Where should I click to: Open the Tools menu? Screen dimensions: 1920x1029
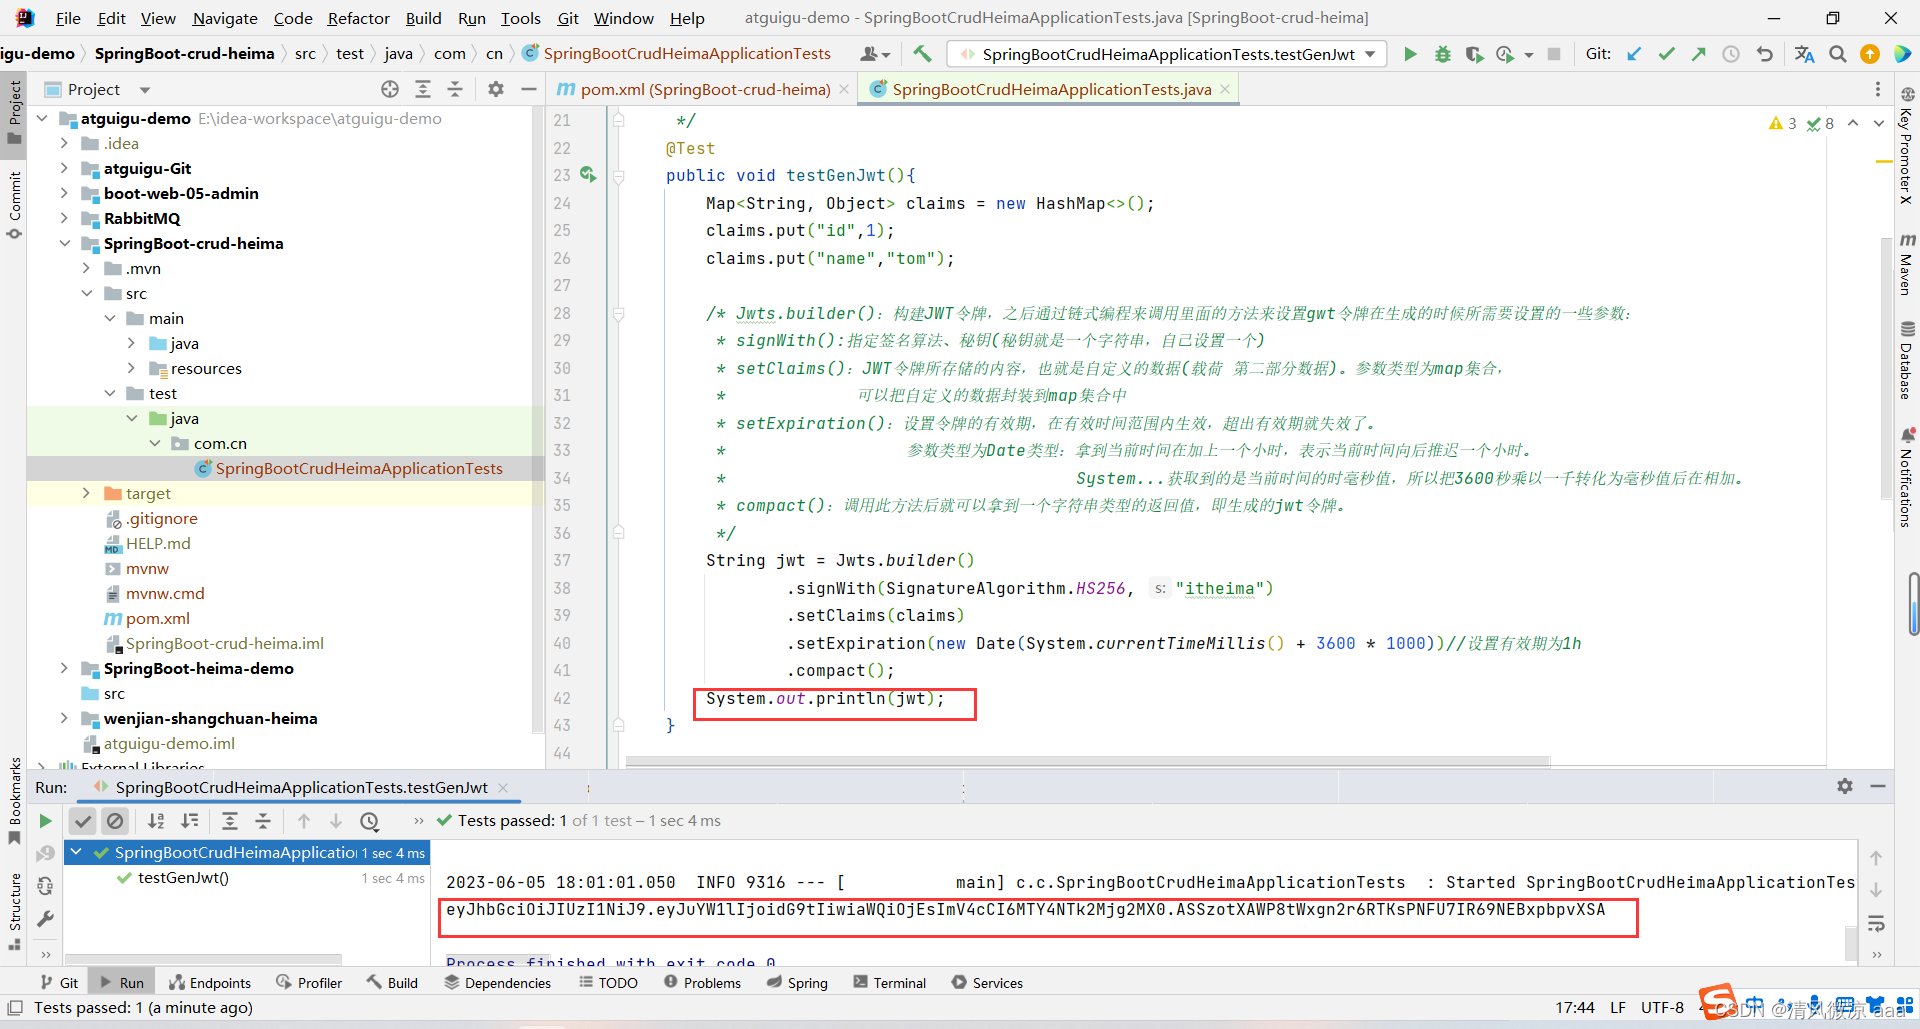(x=520, y=18)
